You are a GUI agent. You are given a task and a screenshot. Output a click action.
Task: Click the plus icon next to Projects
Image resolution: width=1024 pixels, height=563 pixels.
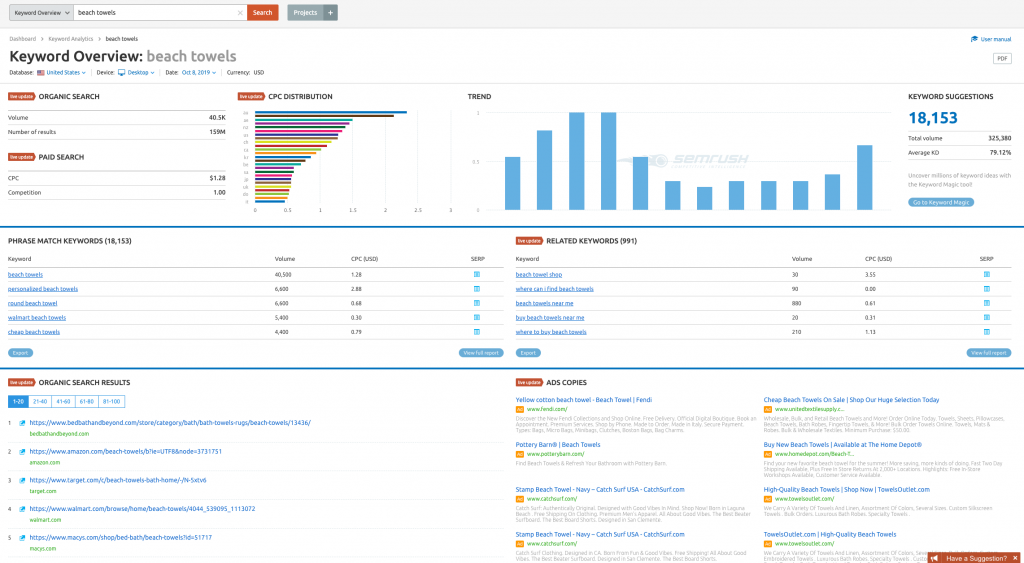[x=331, y=13]
